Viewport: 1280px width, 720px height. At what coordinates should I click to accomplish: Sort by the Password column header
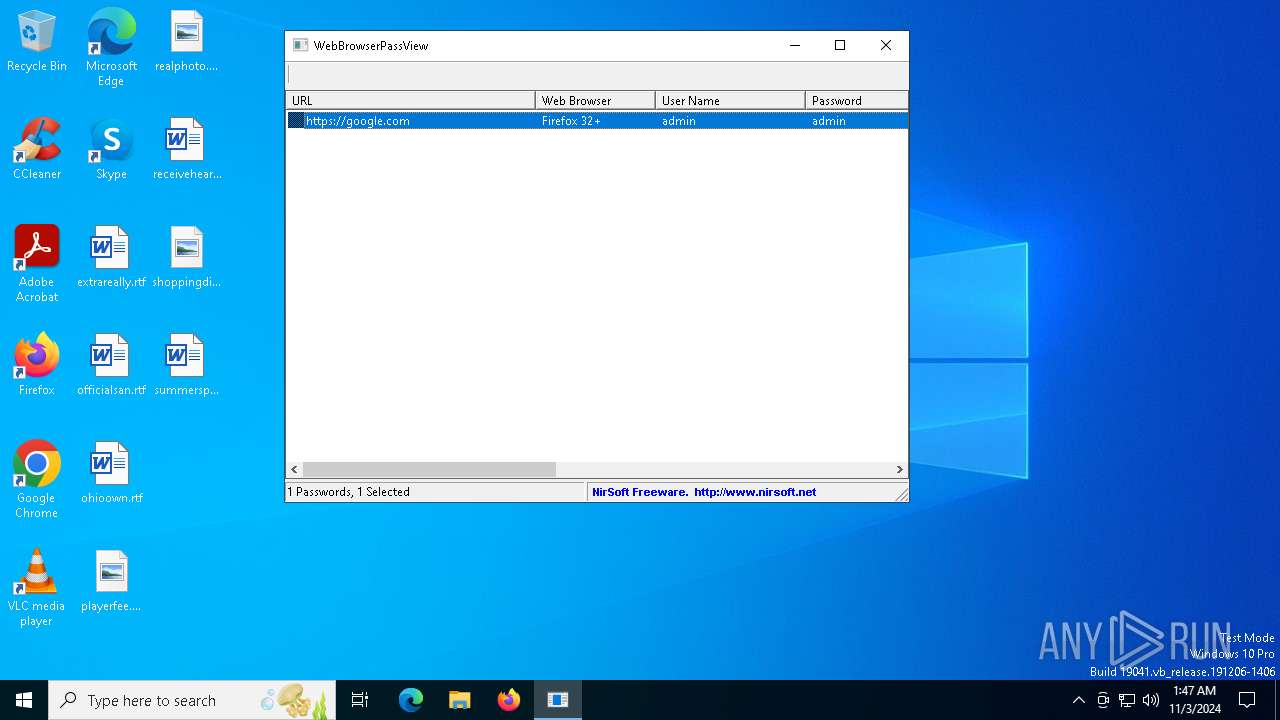coord(857,100)
